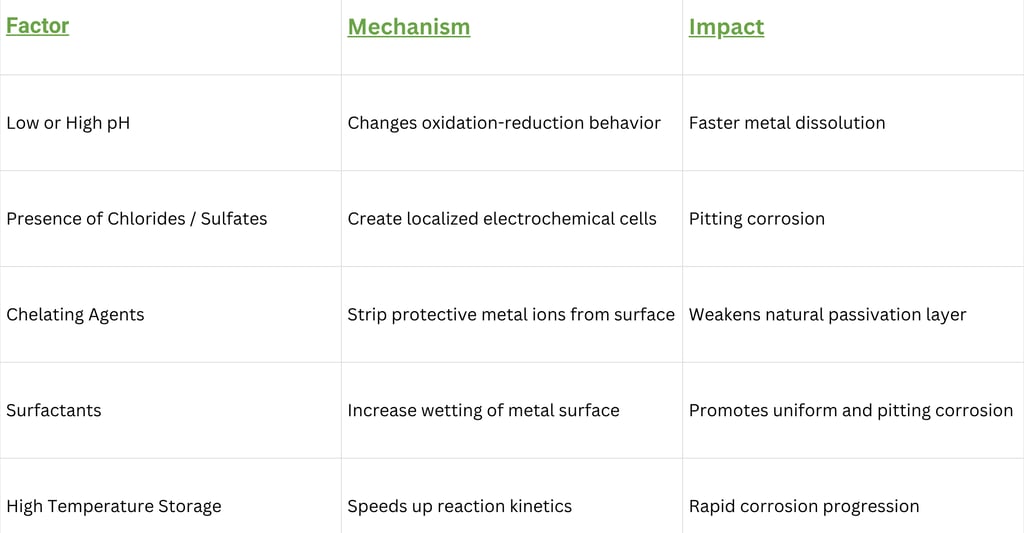Select the Changes oxidation-reduction behavior cell

[512, 123]
